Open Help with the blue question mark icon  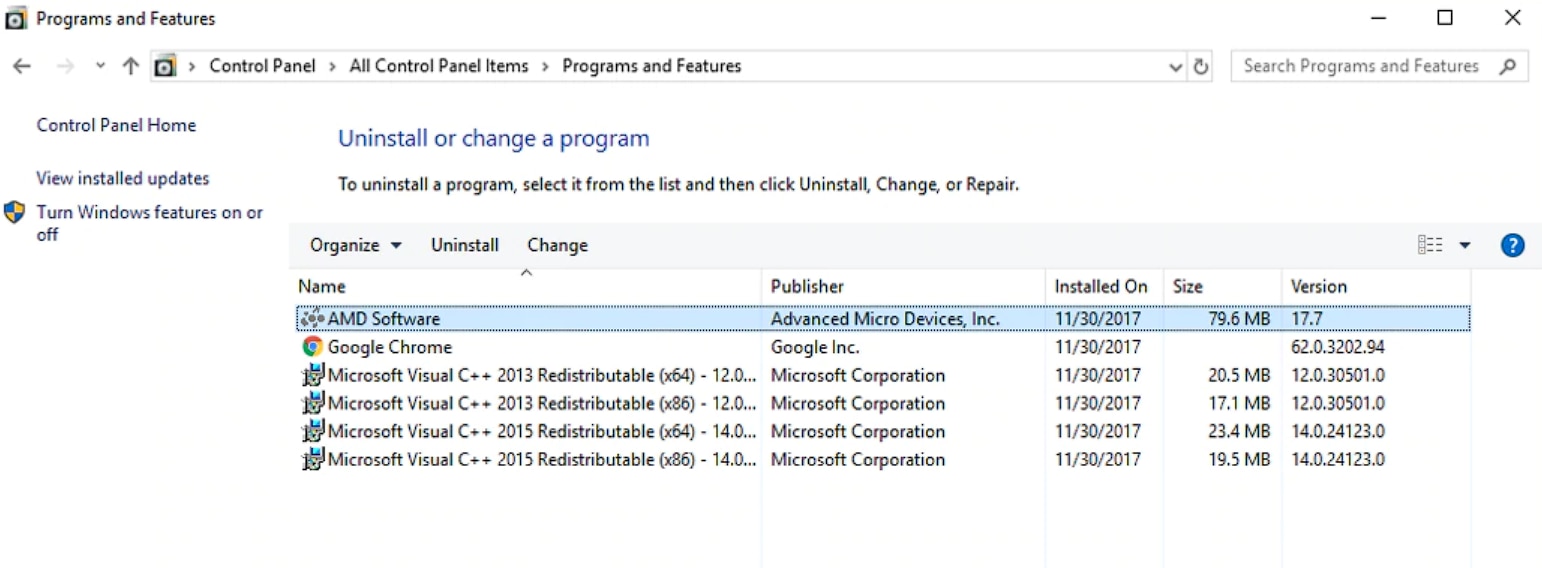1512,245
